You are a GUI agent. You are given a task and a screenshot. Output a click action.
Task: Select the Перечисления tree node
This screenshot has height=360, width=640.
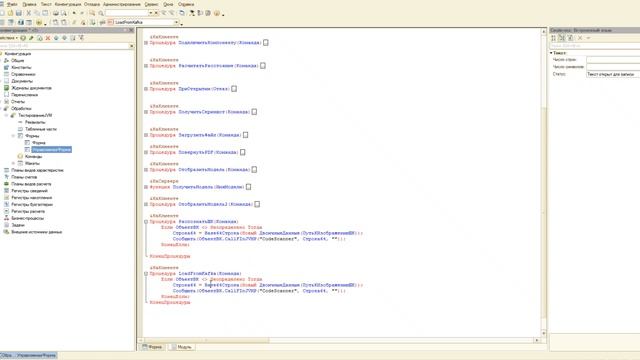pos(24,95)
